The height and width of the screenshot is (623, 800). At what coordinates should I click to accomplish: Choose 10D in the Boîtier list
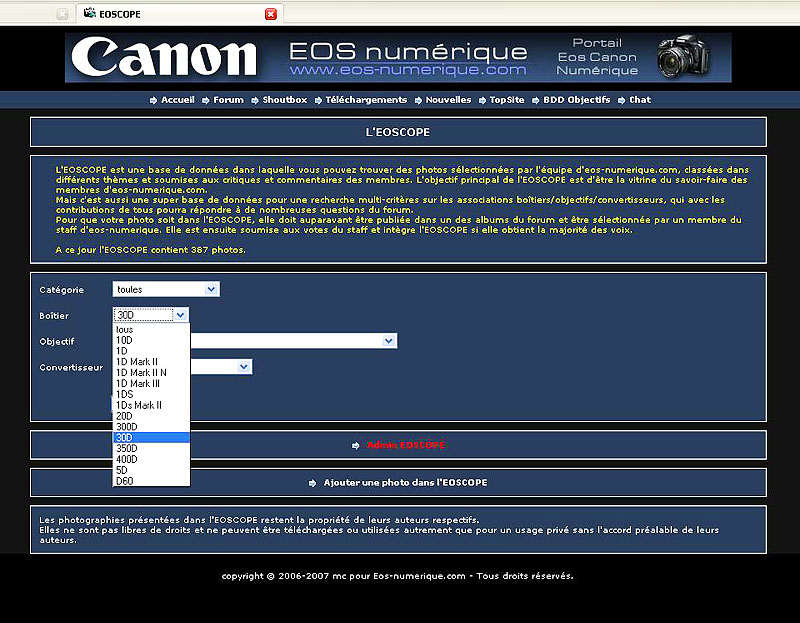tap(151, 340)
